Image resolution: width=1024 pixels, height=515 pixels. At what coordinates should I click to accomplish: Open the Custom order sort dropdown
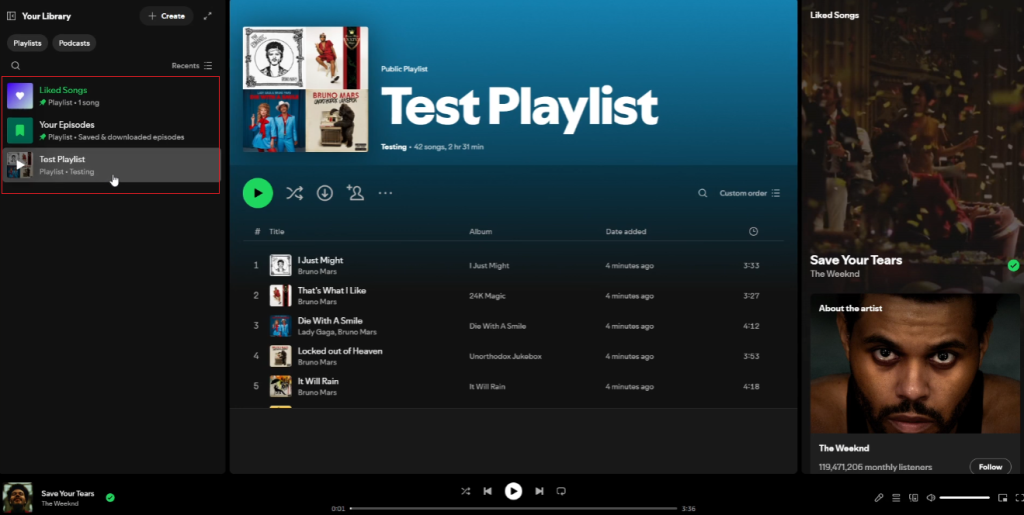750,193
